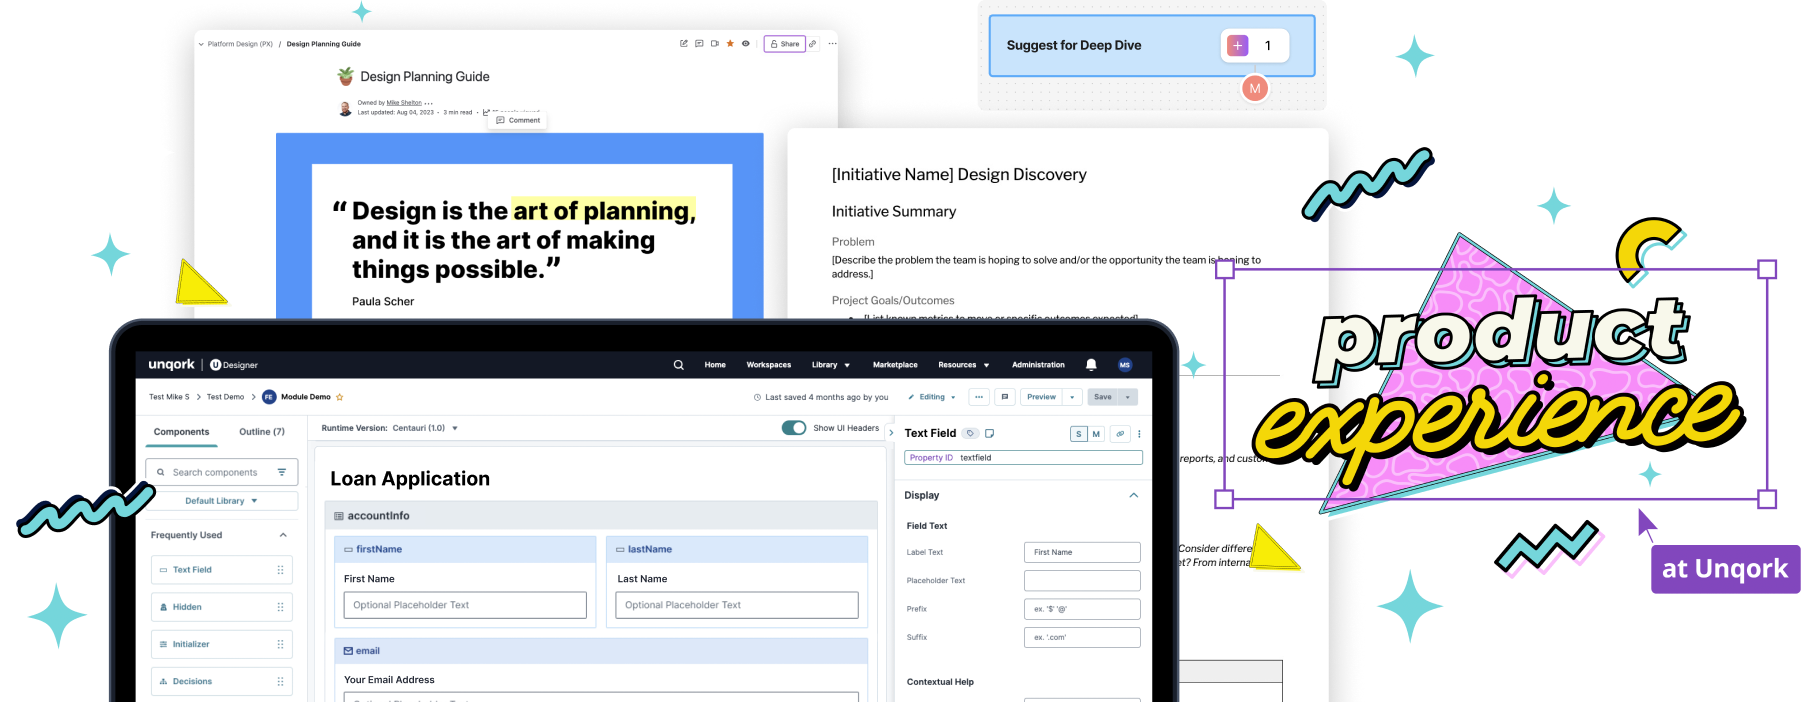
Task: Click the Property ID textfield input
Action: [x=1023, y=458]
